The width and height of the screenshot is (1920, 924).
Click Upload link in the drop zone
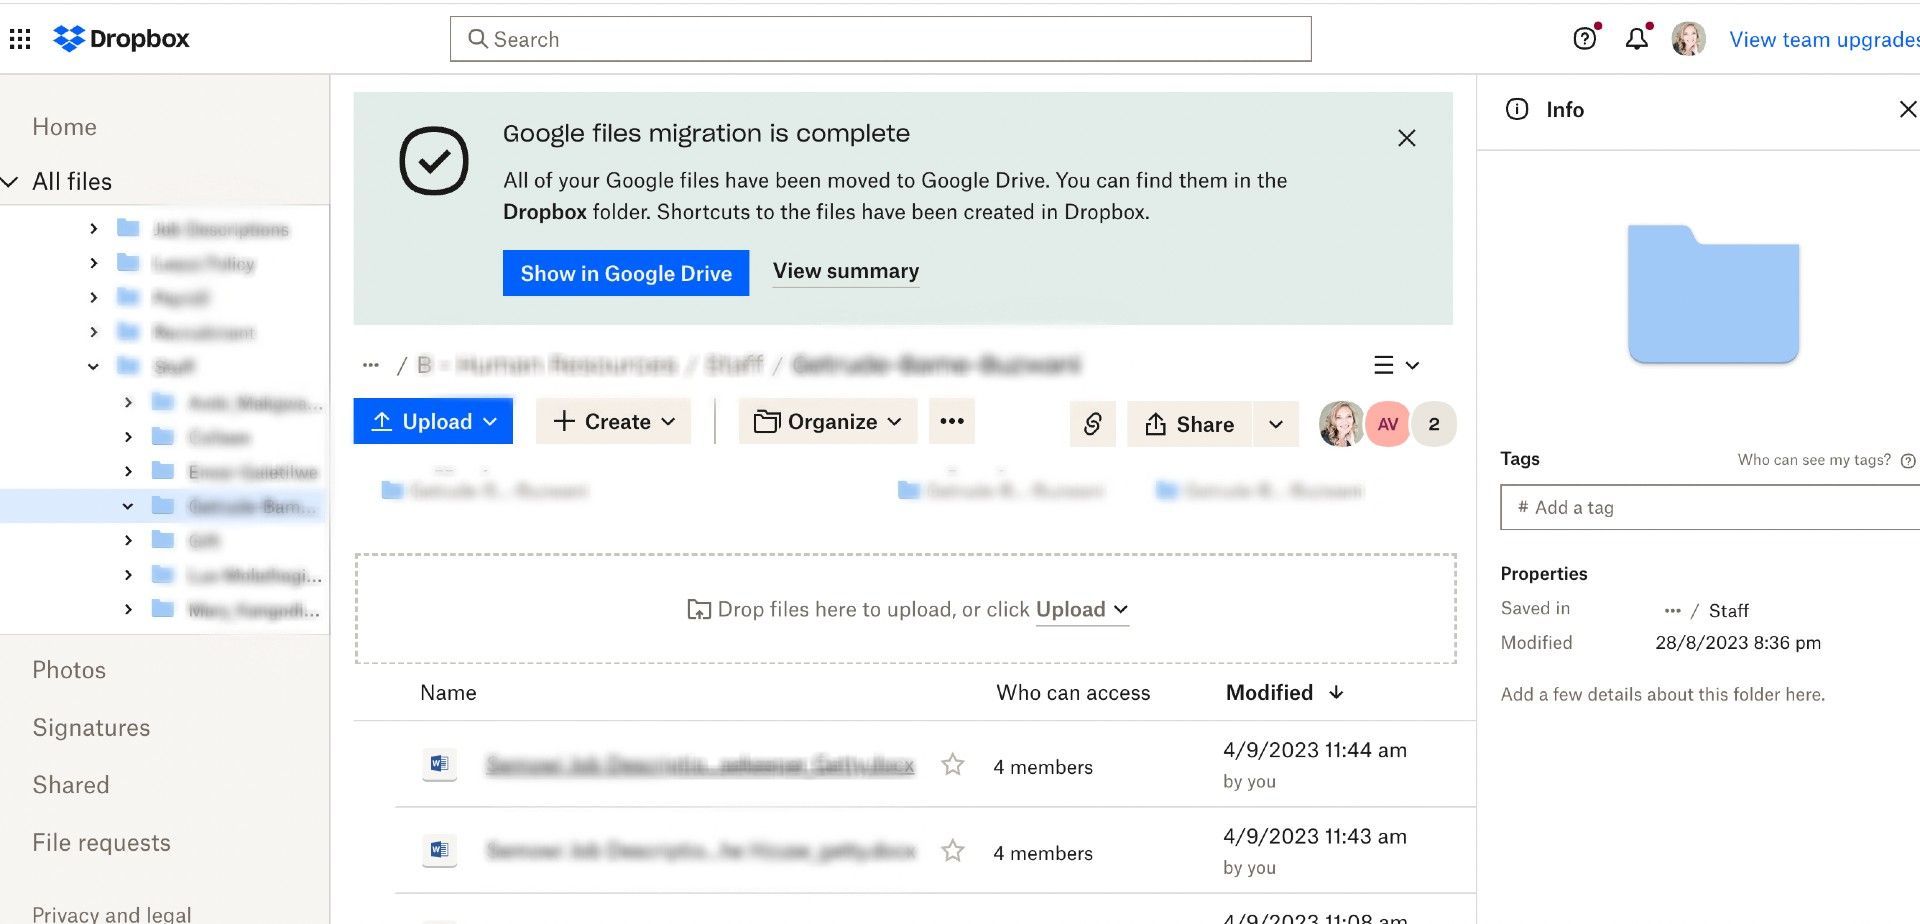point(1082,610)
